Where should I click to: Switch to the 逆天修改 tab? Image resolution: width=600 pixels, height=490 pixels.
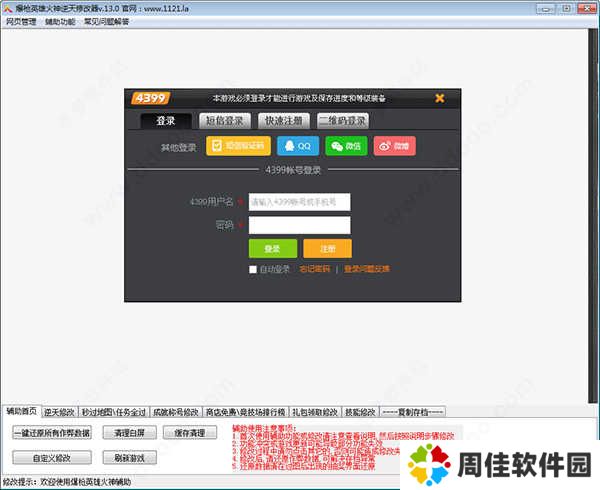pyautogui.click(x=59, y=412)
